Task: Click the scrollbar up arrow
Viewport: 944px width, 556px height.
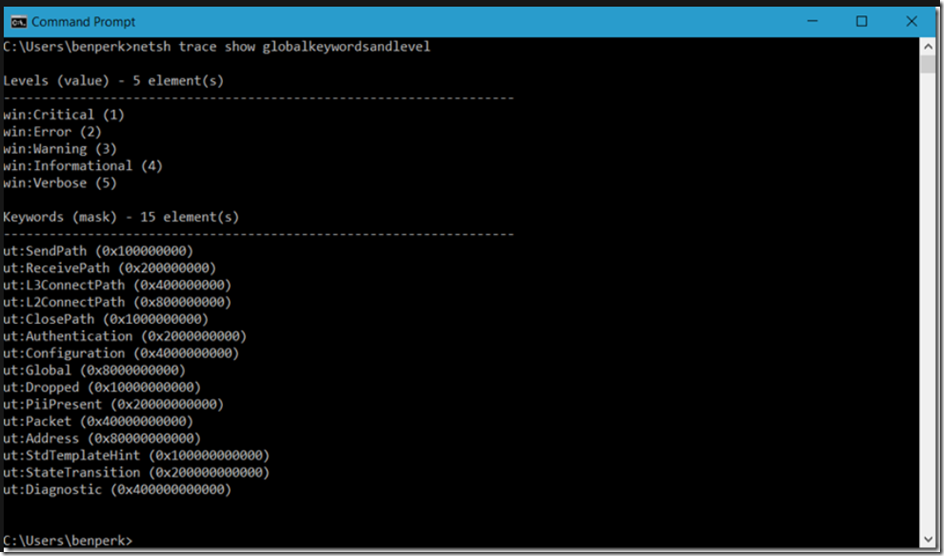Action: [928, 45]
